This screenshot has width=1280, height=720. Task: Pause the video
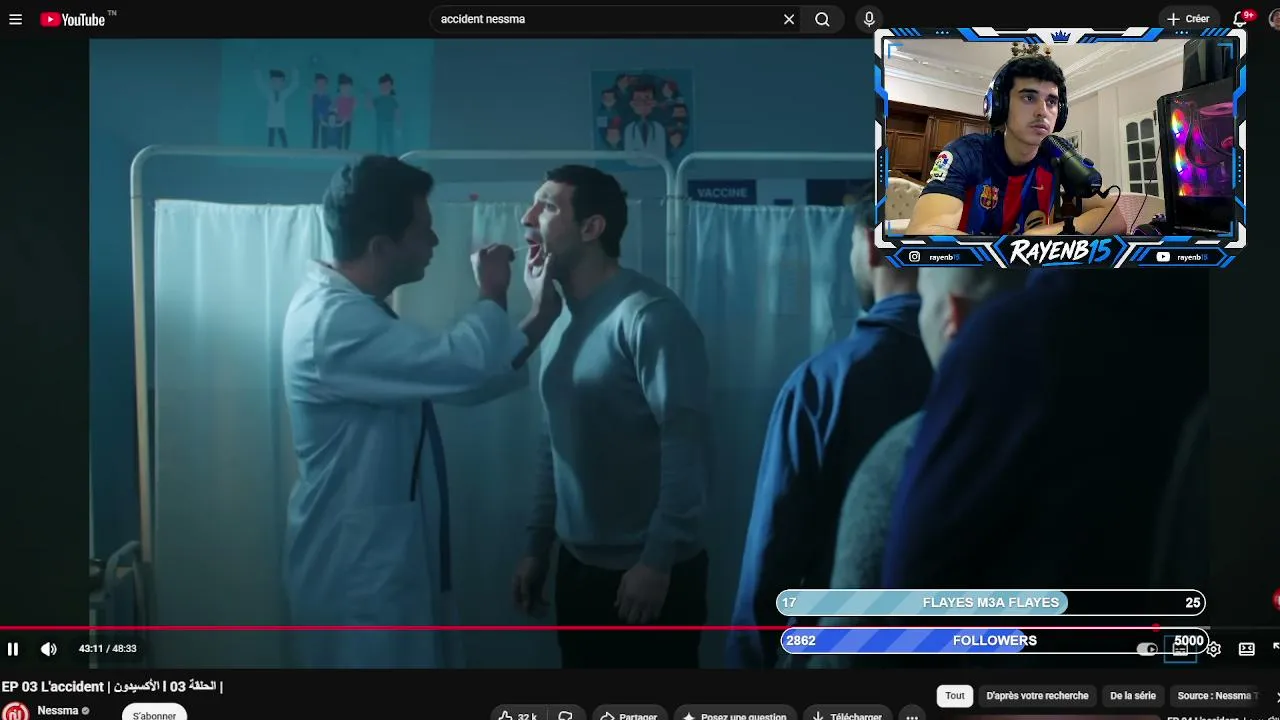13,649
